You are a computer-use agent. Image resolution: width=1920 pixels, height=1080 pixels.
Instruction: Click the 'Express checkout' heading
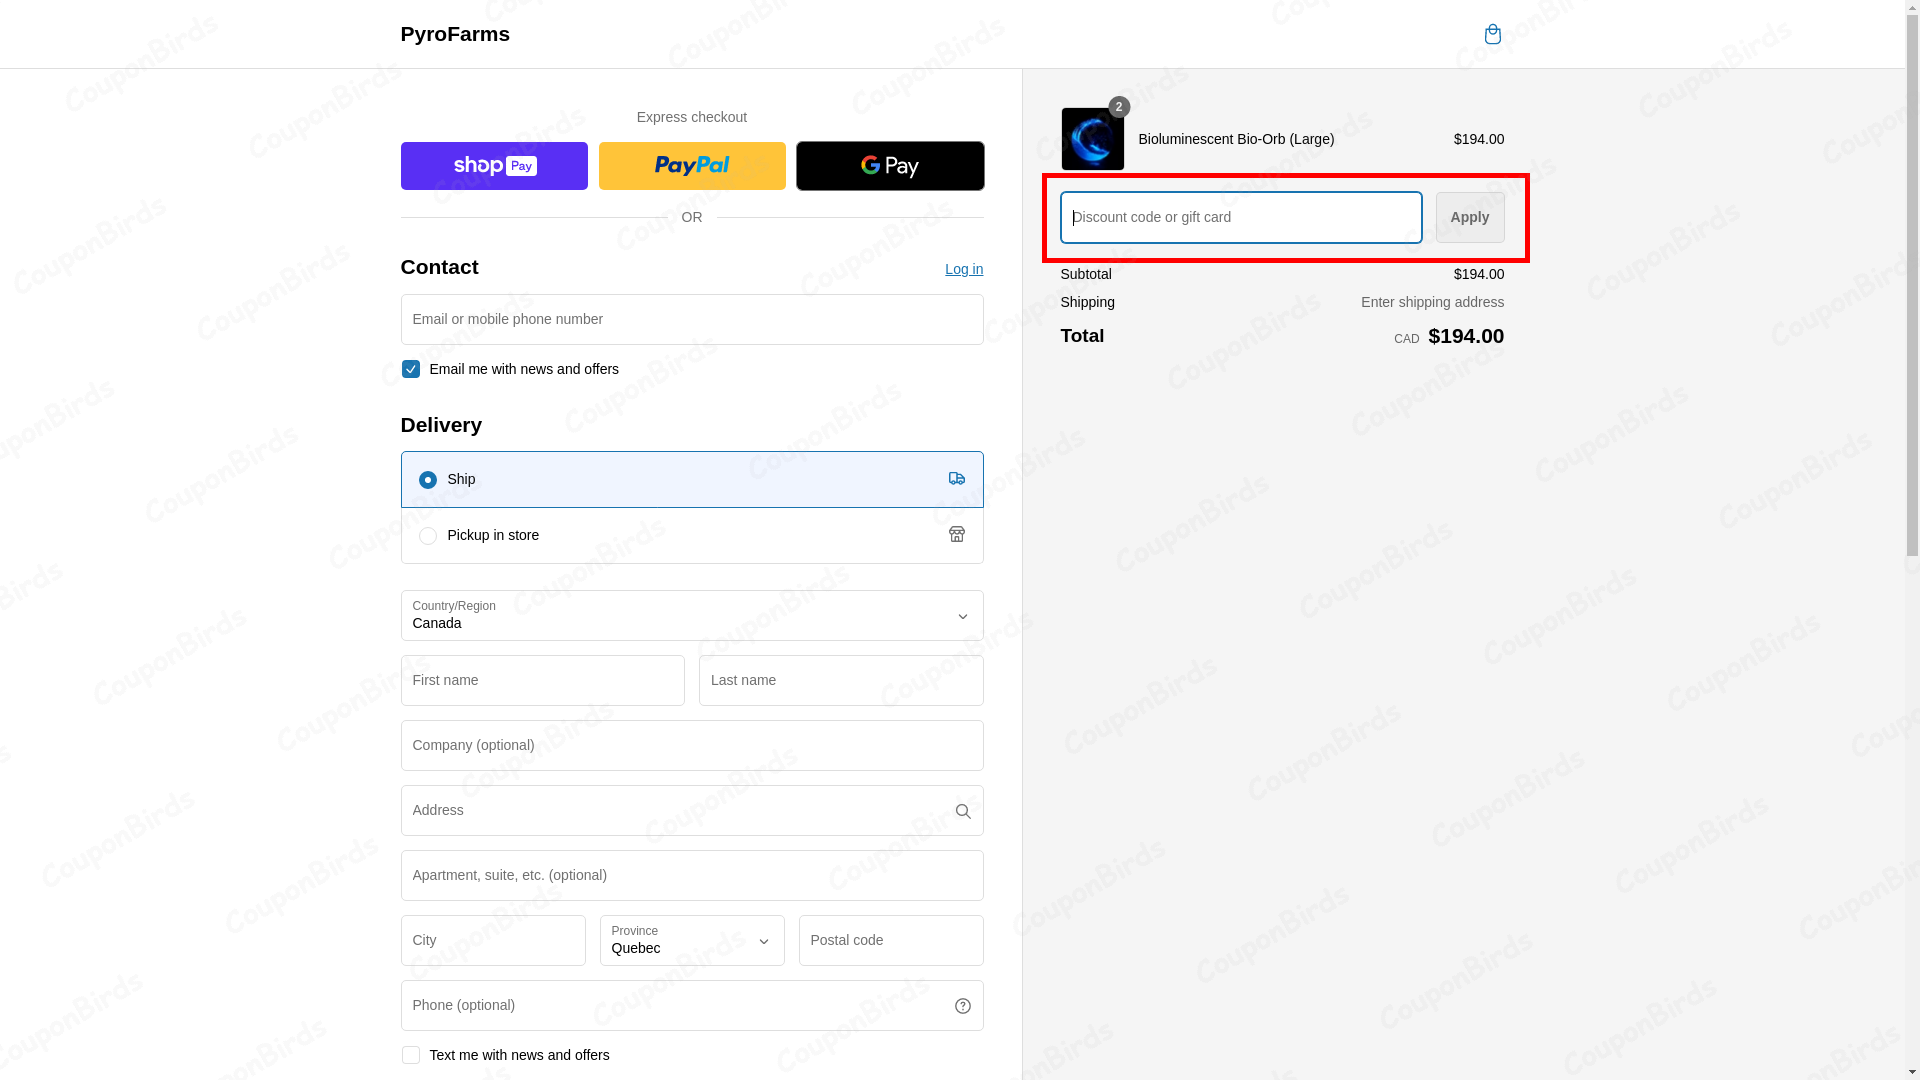(692, 117)
